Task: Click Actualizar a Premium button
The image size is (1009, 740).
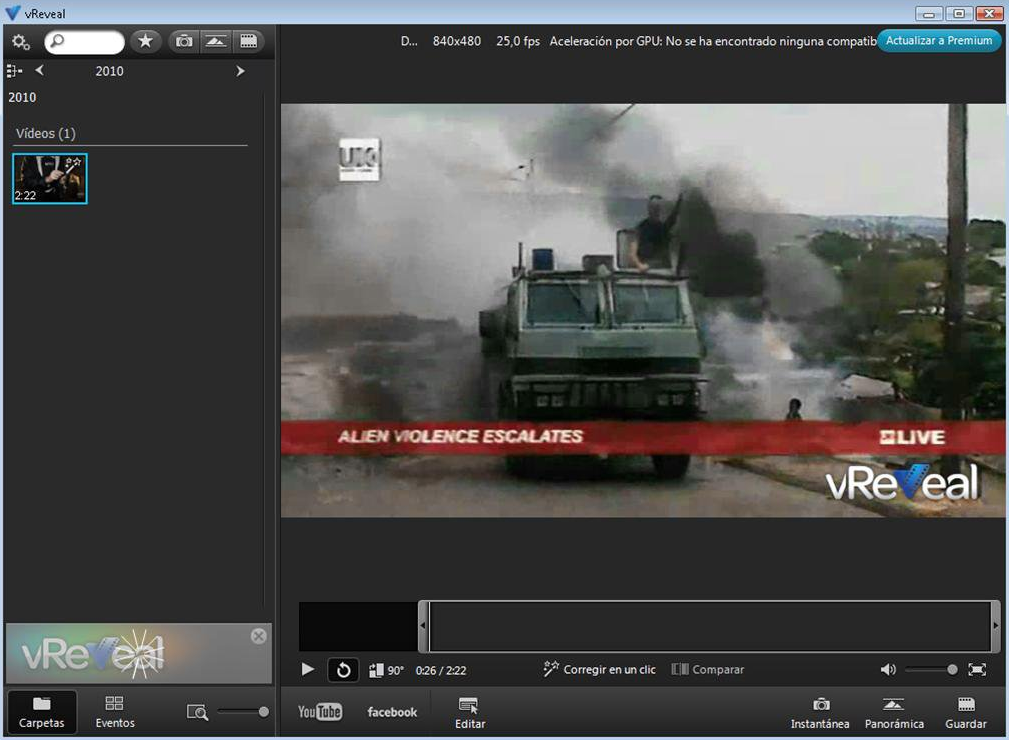Action: 939,41
